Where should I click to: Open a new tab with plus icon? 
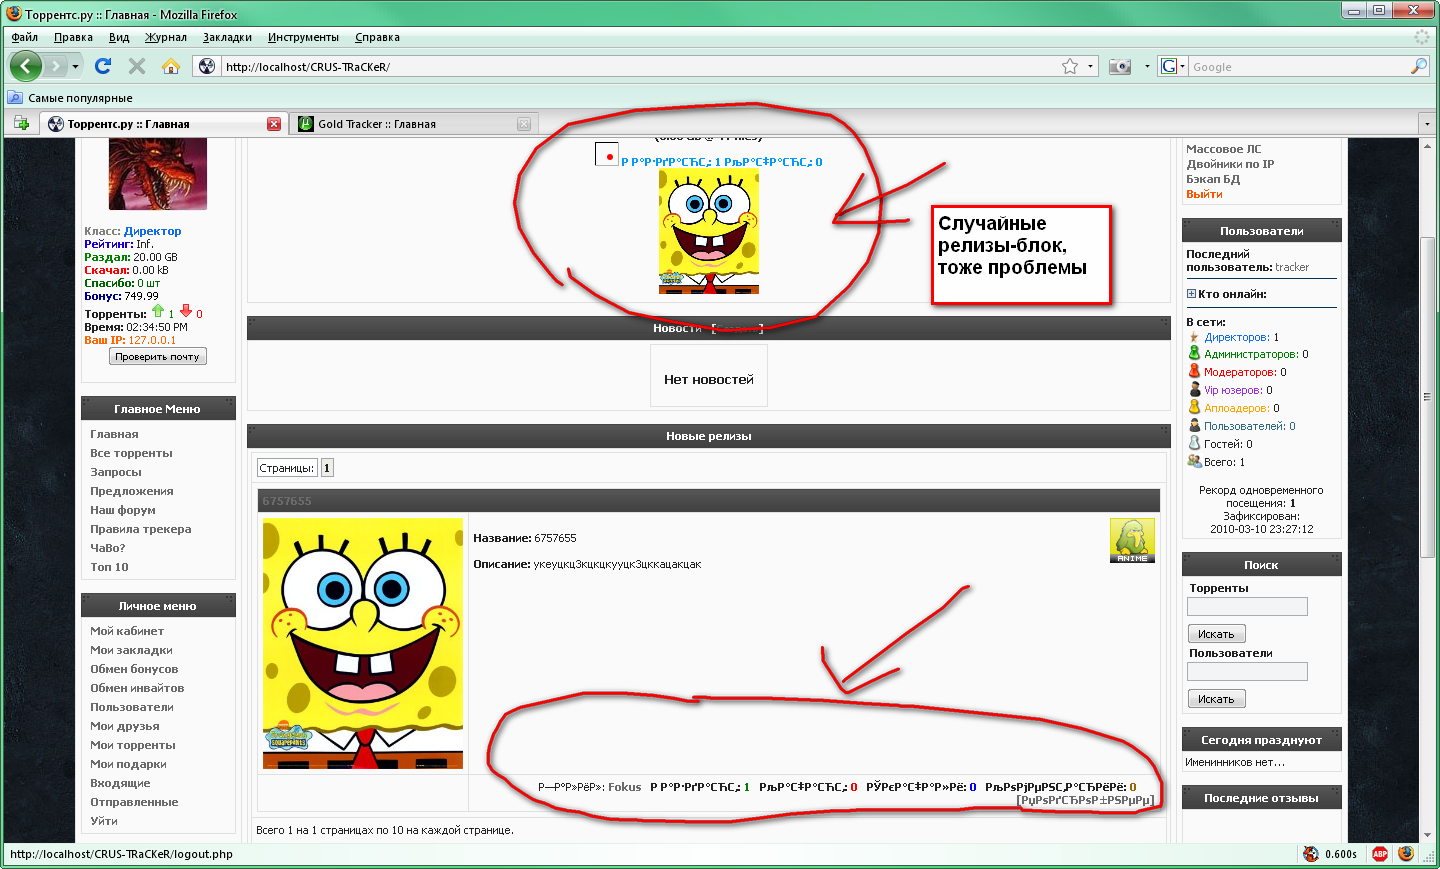21,123
